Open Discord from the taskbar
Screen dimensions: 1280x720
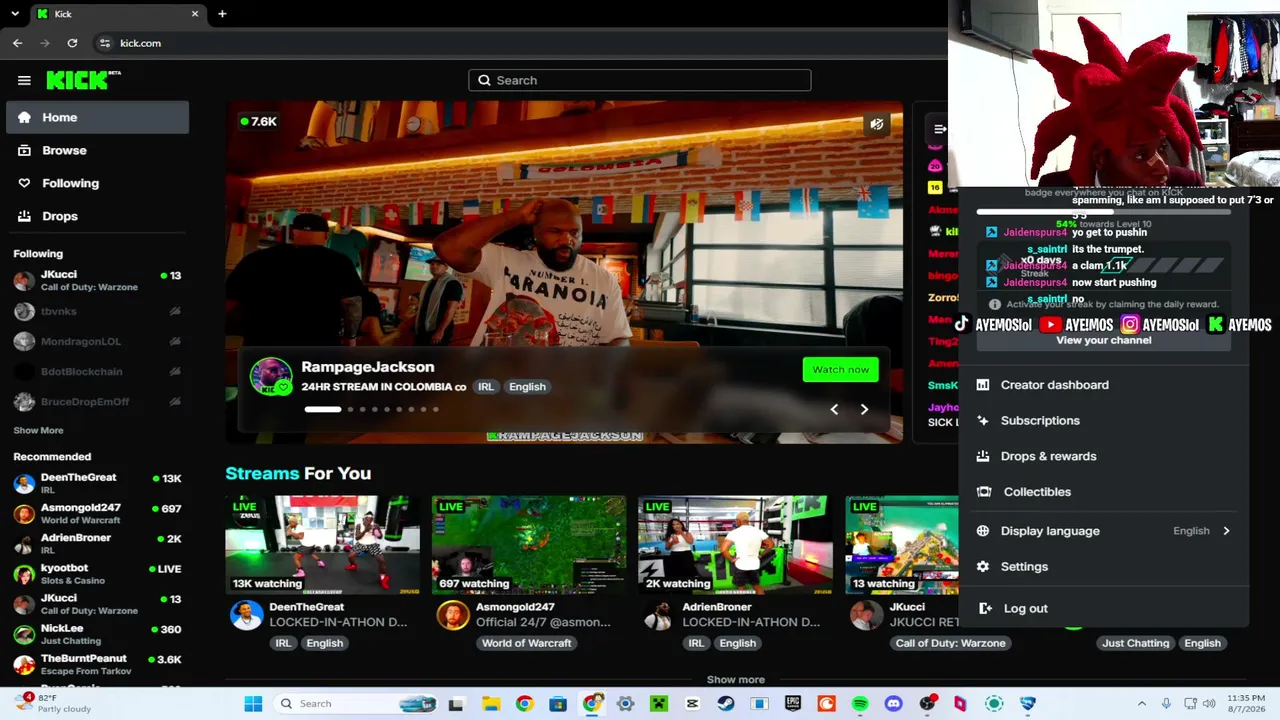tap(893, 704)
